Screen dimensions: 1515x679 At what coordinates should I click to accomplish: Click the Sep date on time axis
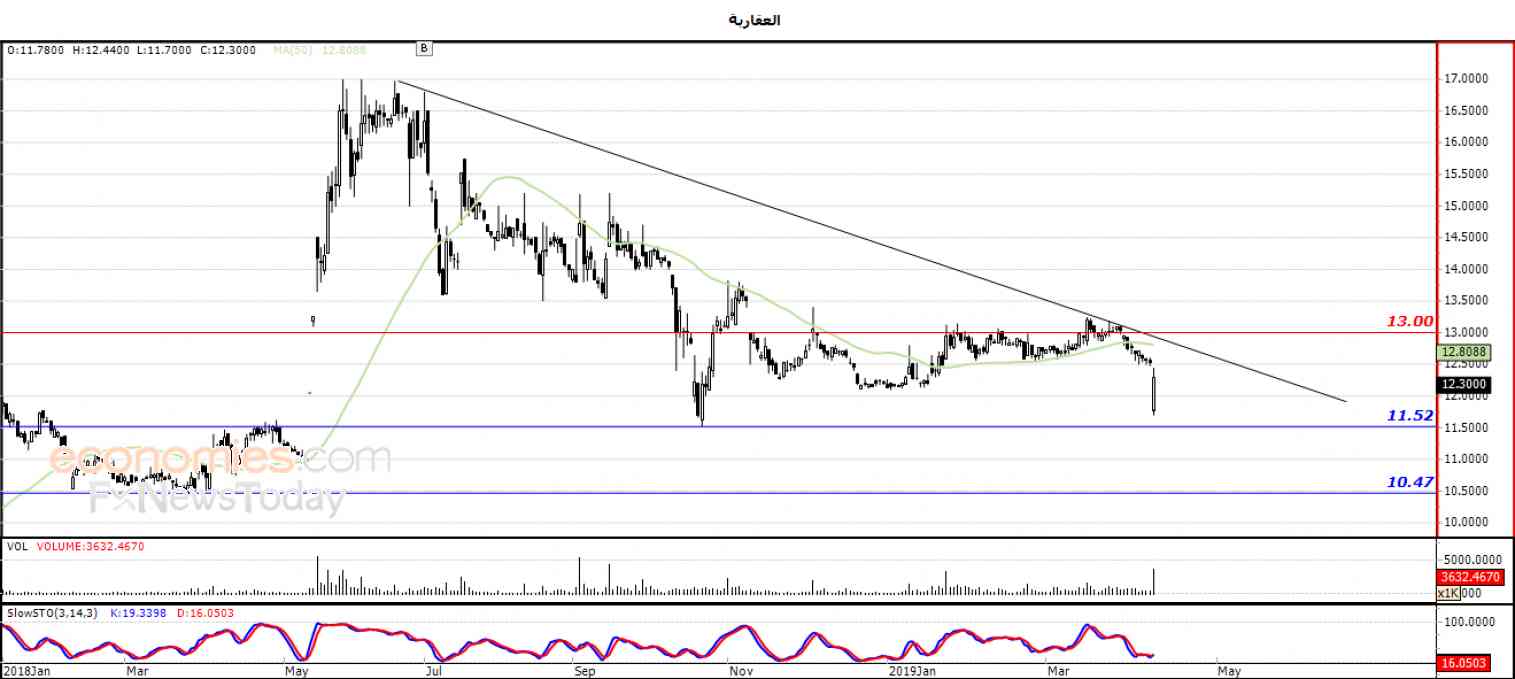[585, 670]
